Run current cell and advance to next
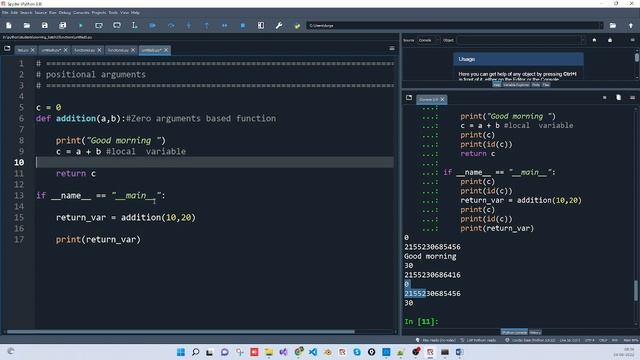This screenshot has width=640, height=360. [117, 25]
